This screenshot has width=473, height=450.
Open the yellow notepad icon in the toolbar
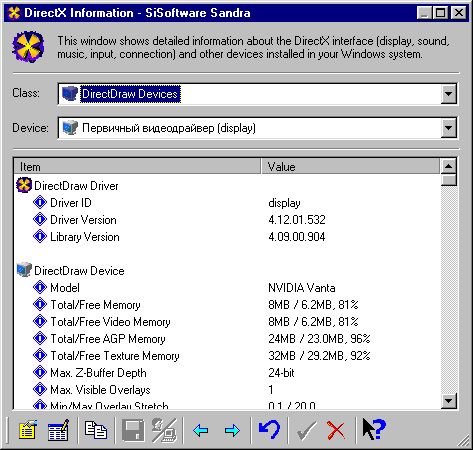point(28,430)
